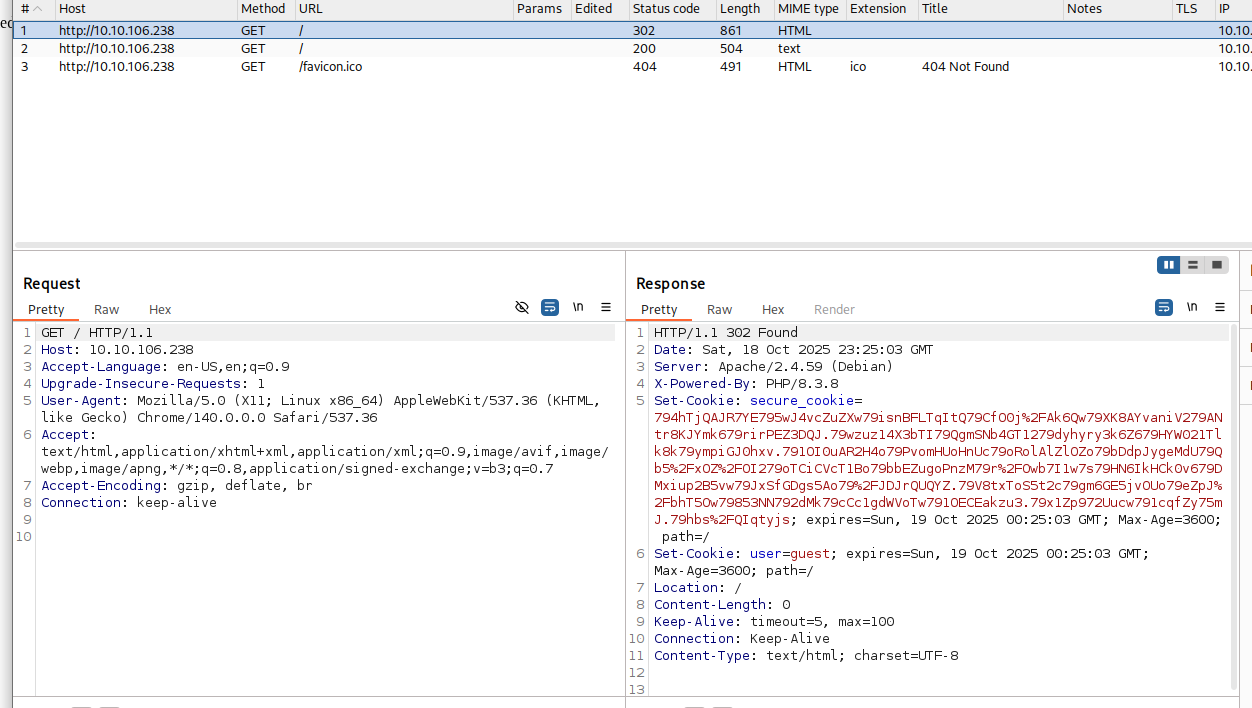Screen dimensions: 1252x708
Task: Sort history by the # column arrow
Action: [38, 9]
